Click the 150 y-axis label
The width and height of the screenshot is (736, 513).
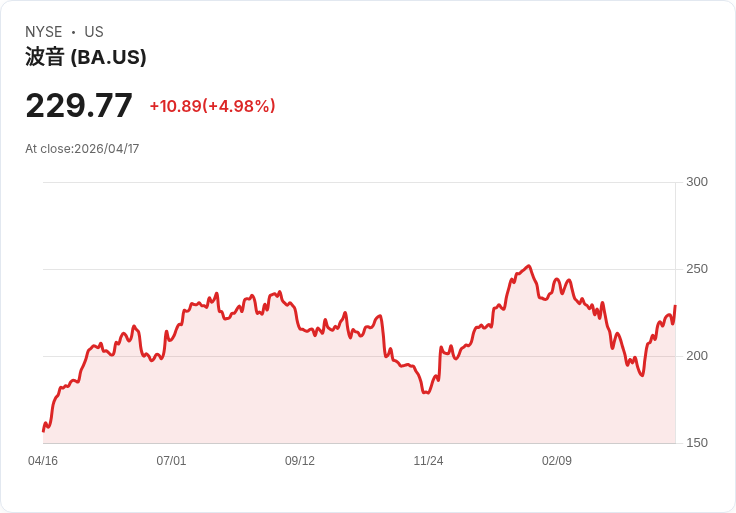coord(697,443)
